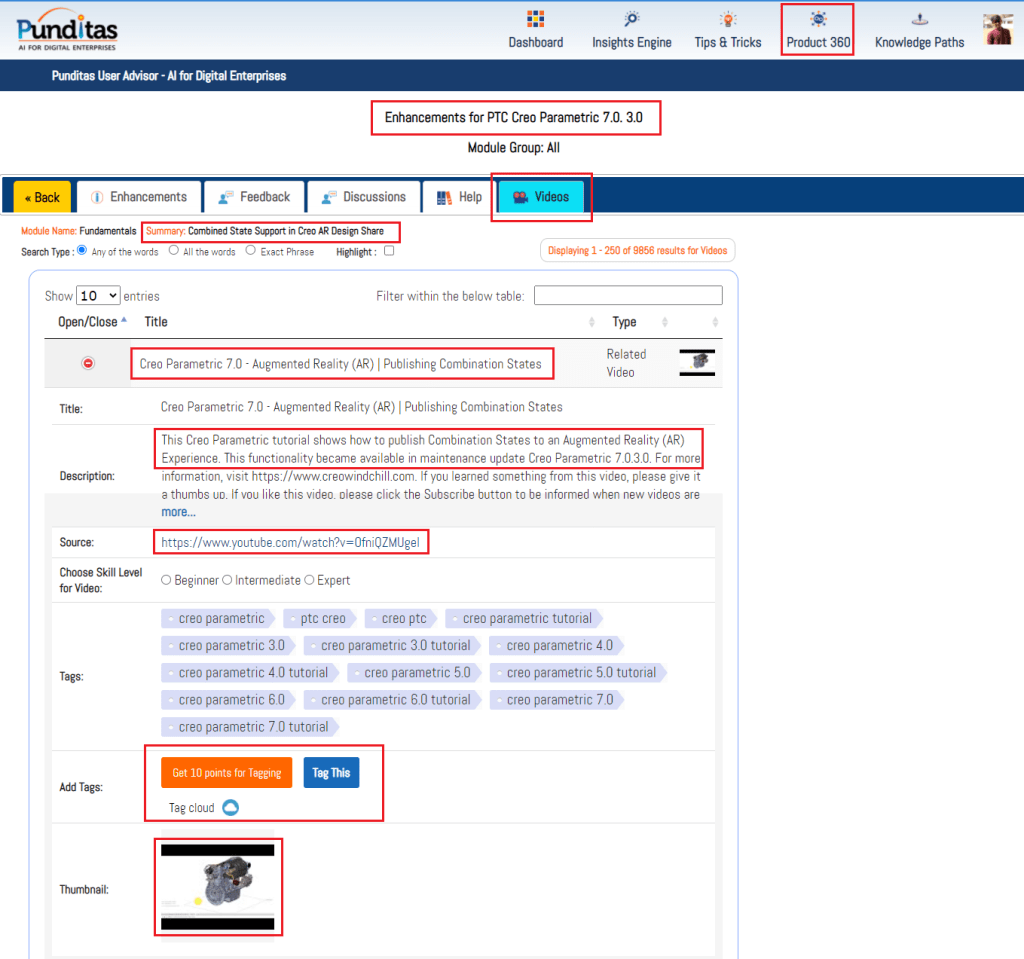Switch to the Discussions tab
Viewport: 1024px width, 959px height.
point(363,197)
